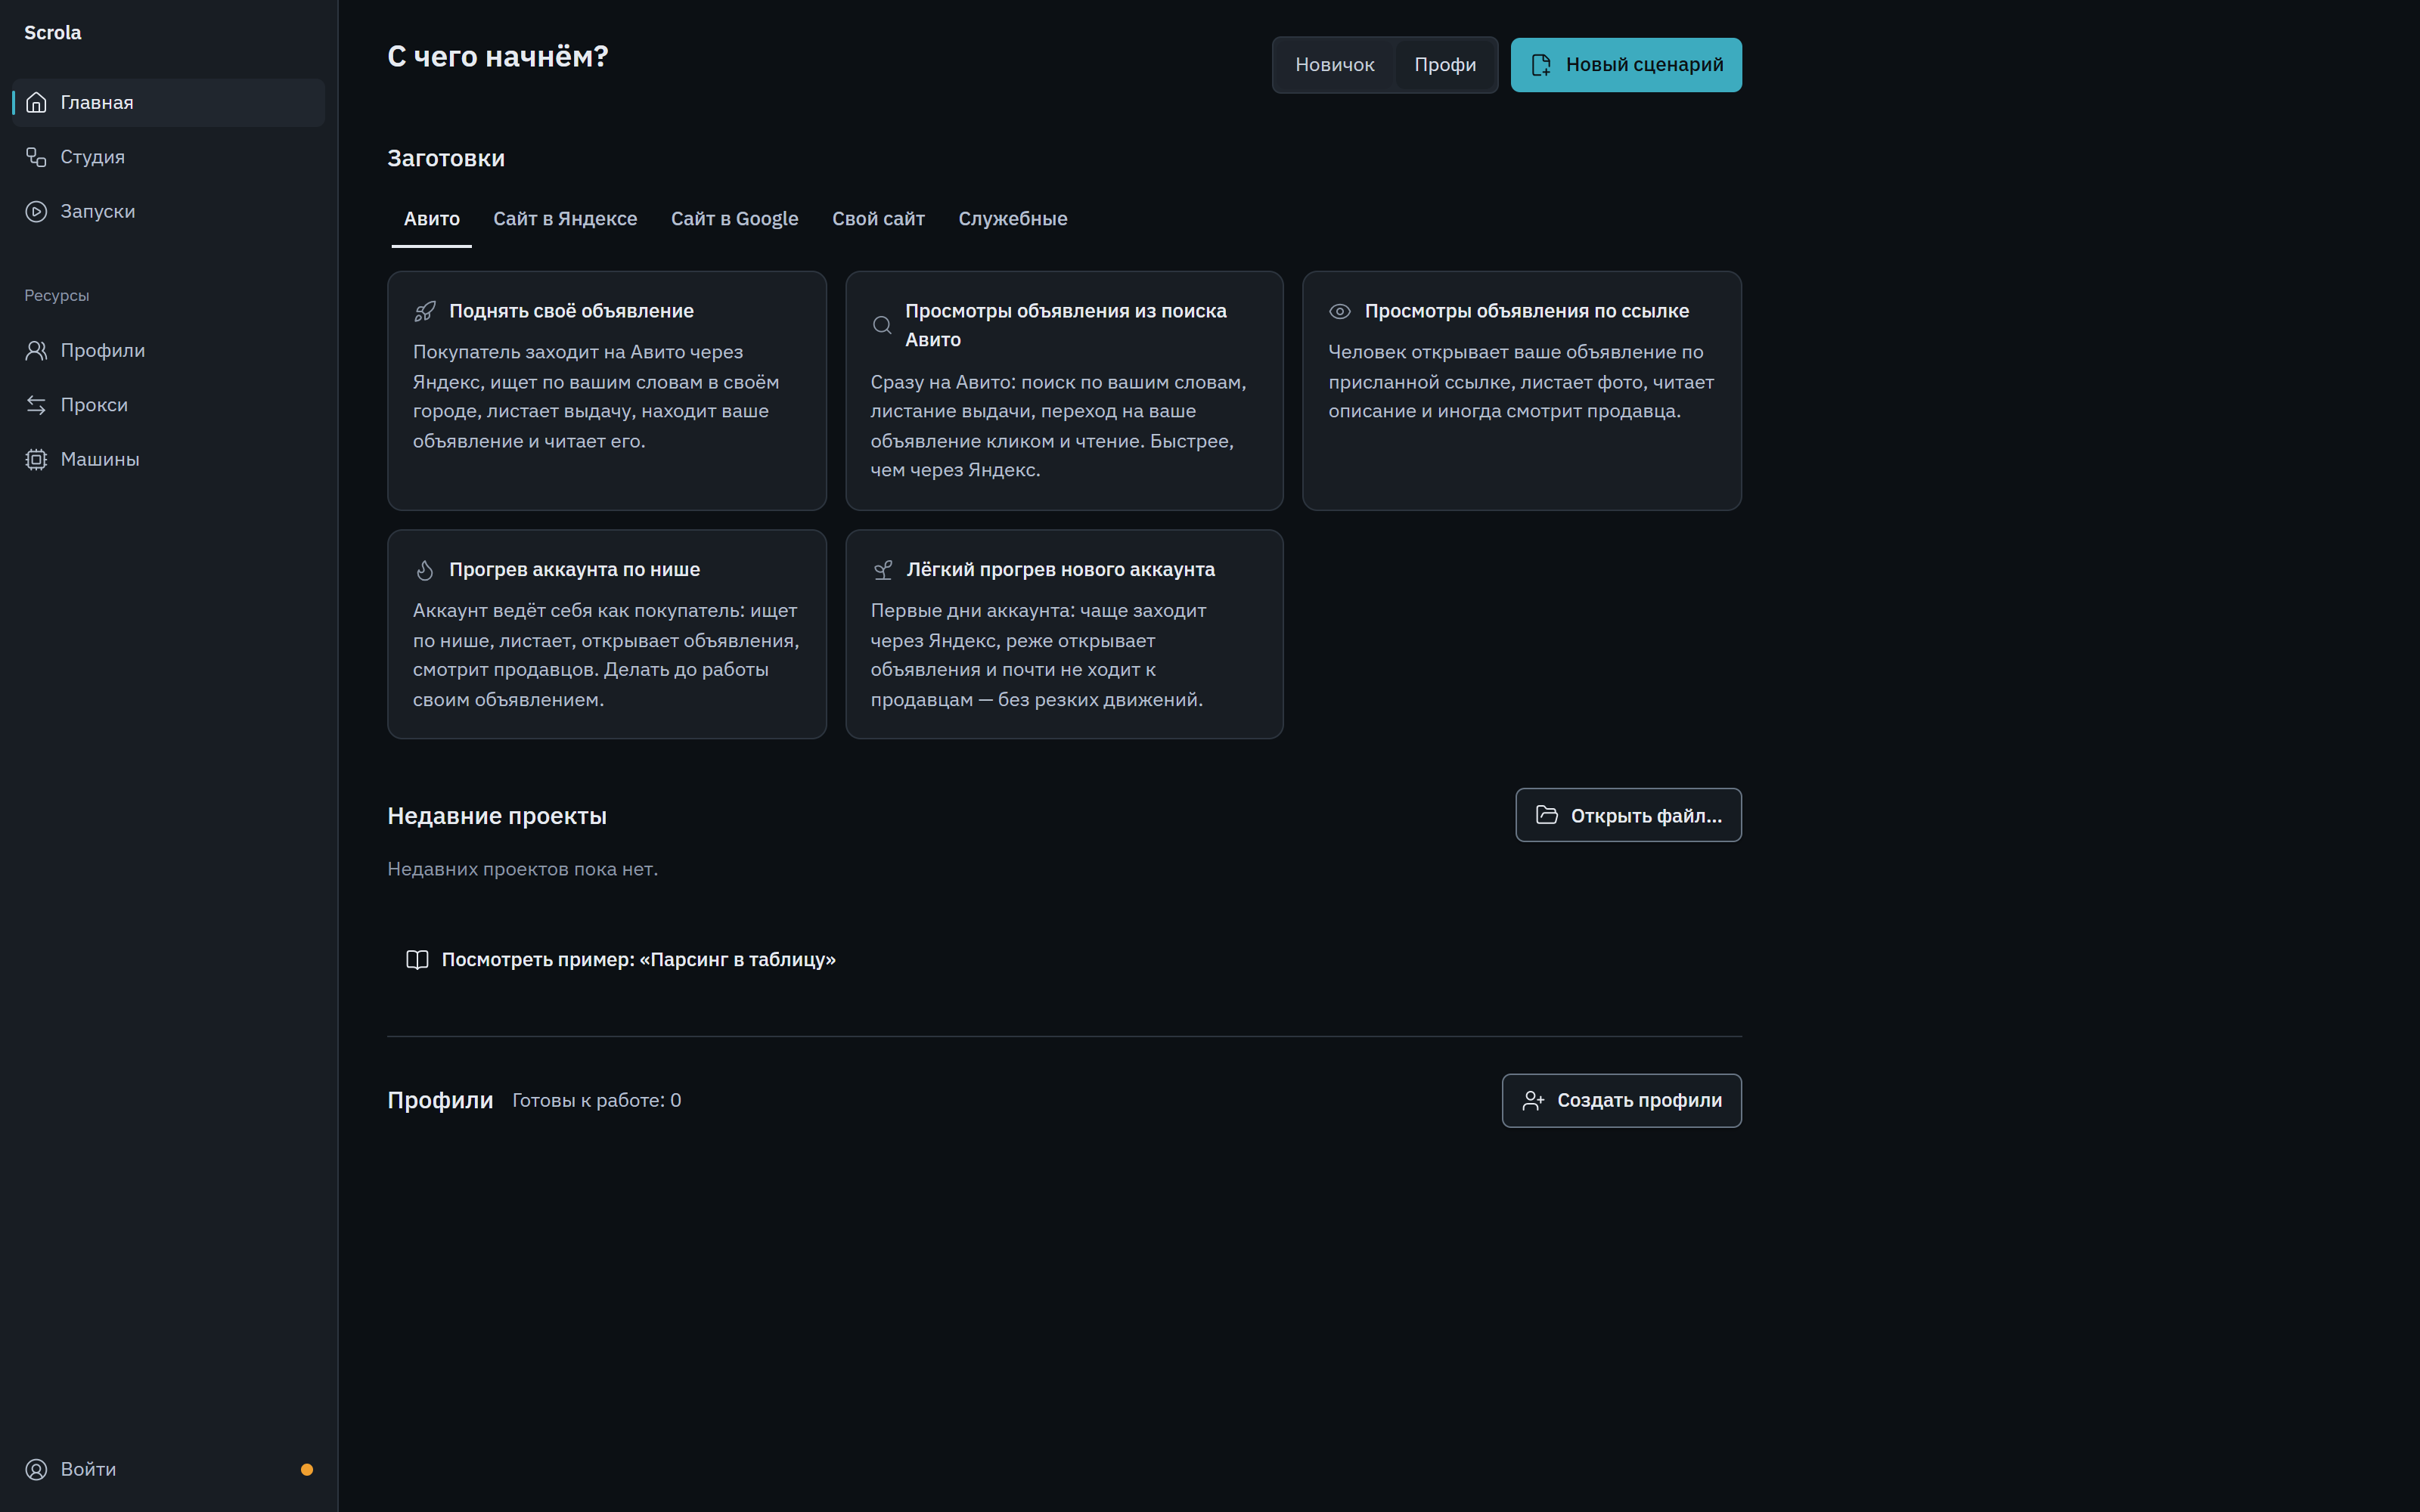Click the book icon beside Посмотреть пример
Viewport: 2420px width, 1512px height.
tap(417, 960)
